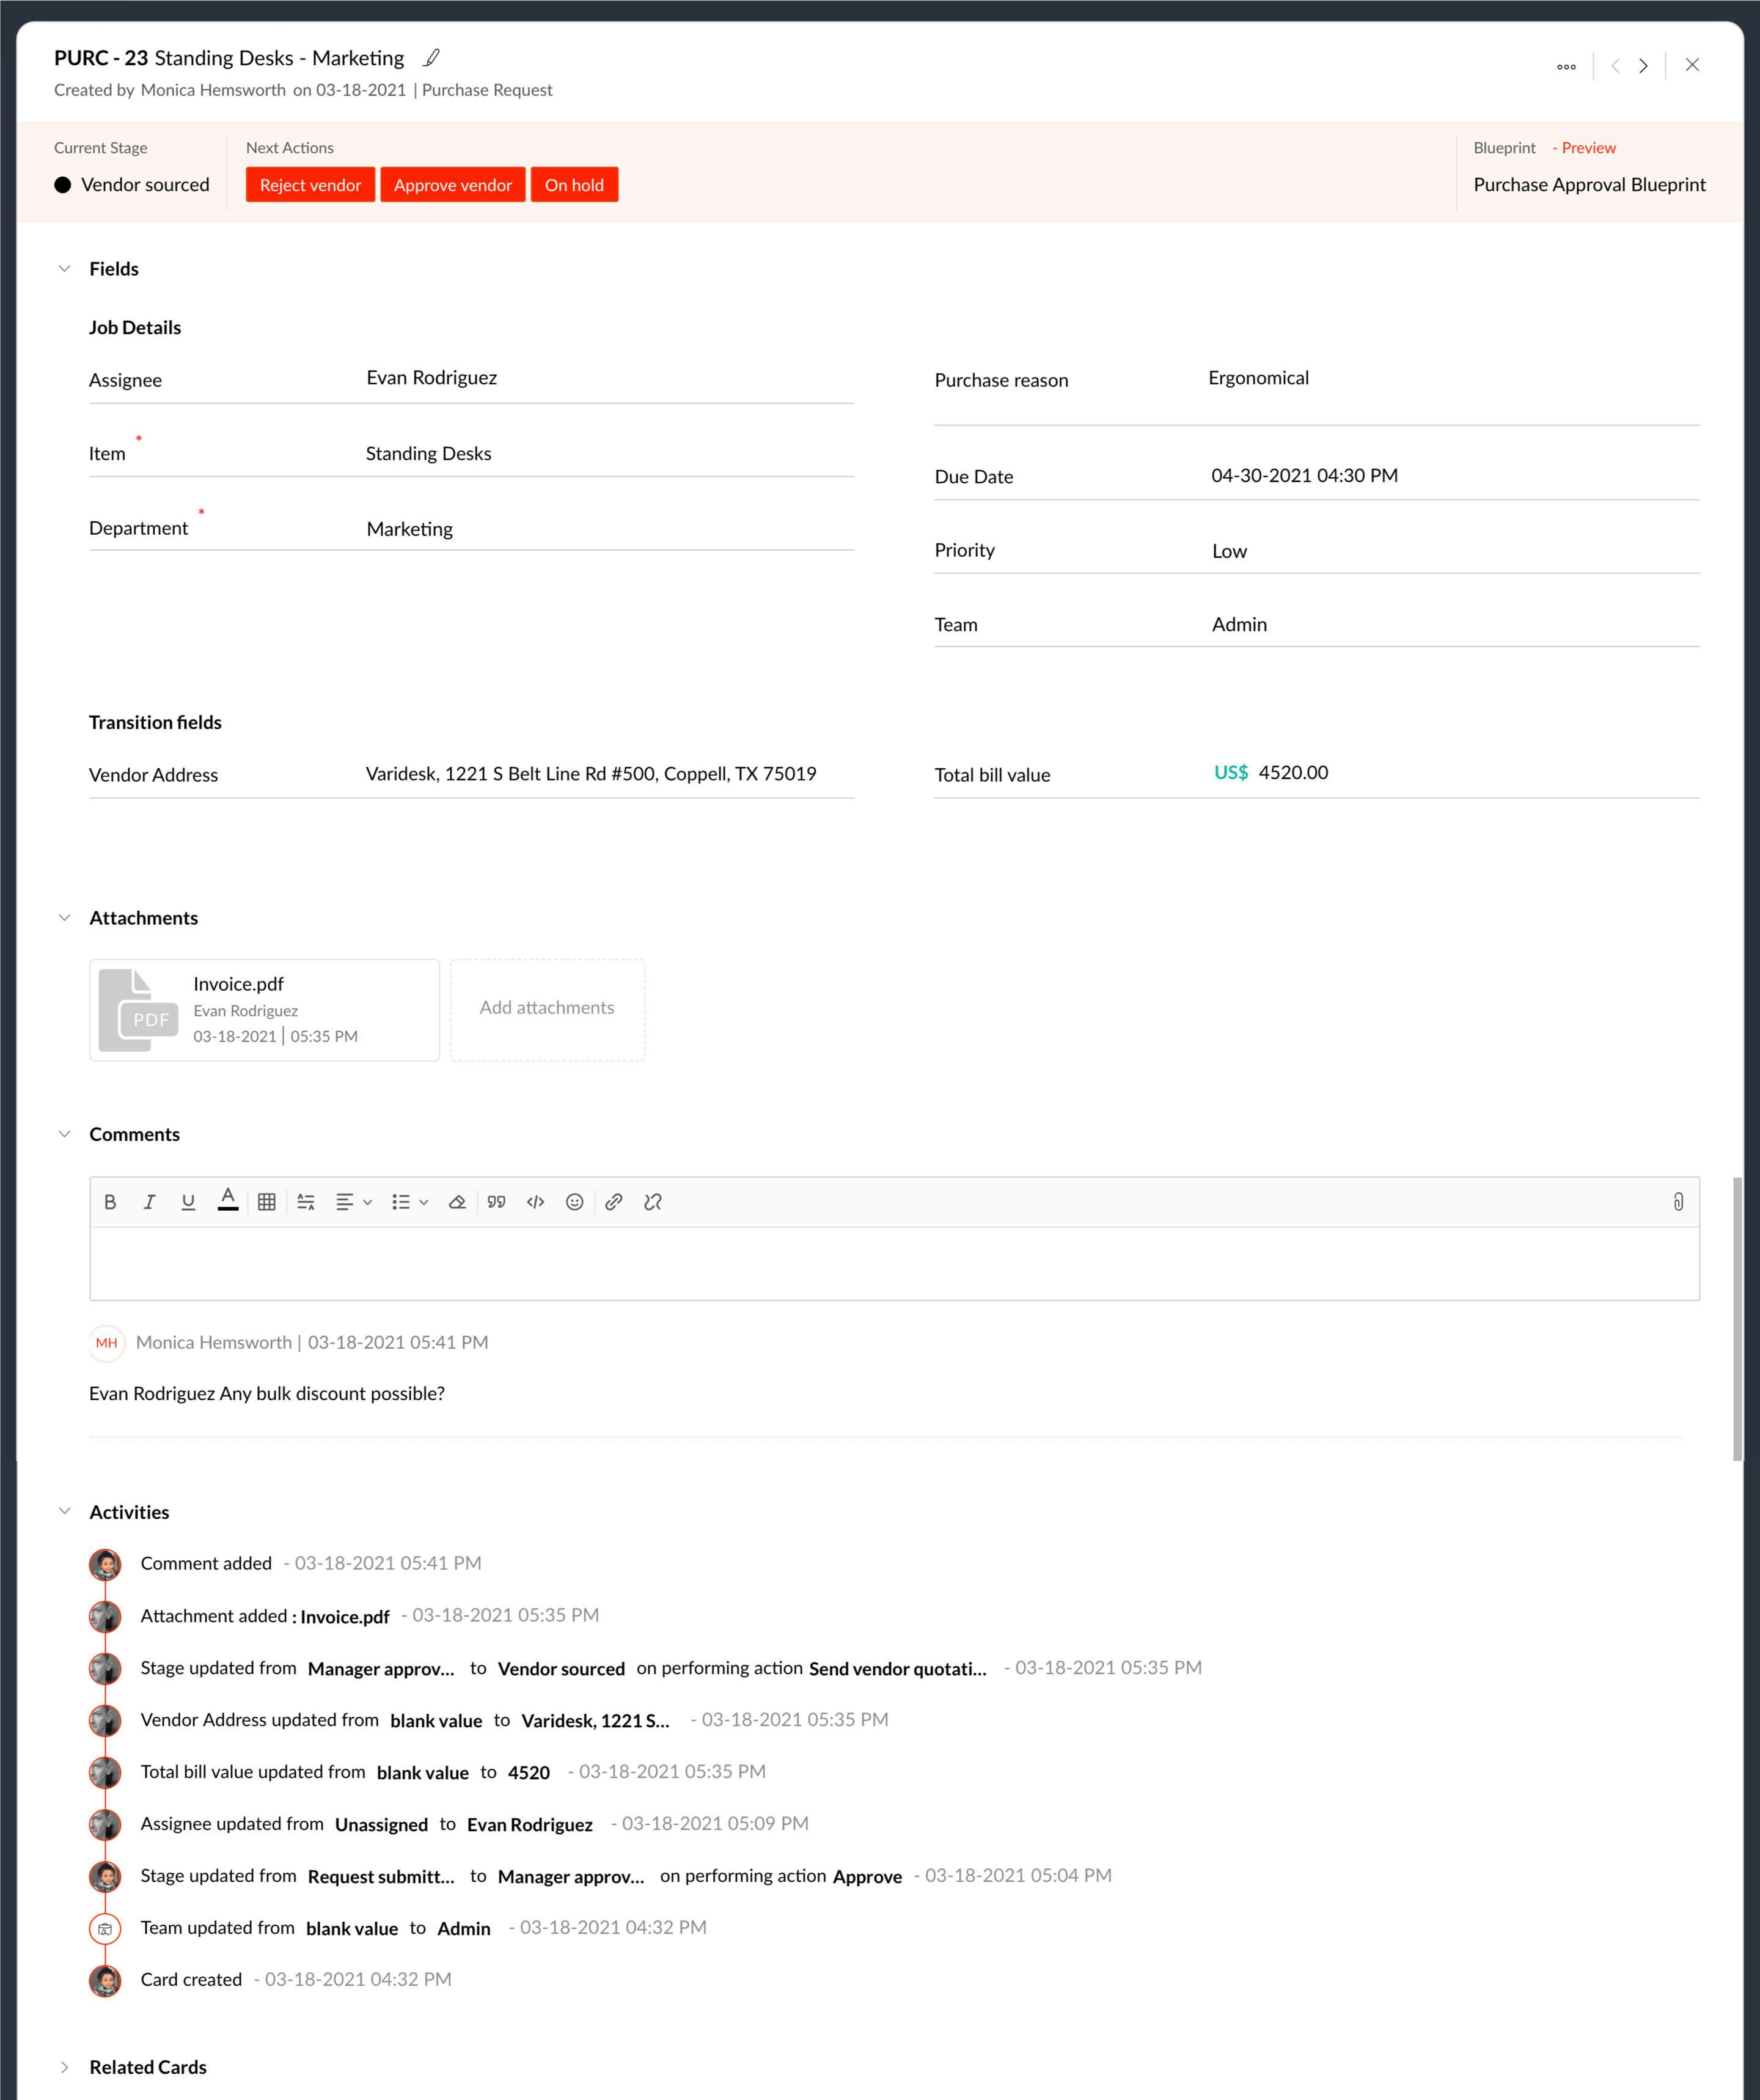Screen dimensions: 1760x2100
Task: Click the italic formatting icon
Action: pyautogui.click(x=150, y=1201)
